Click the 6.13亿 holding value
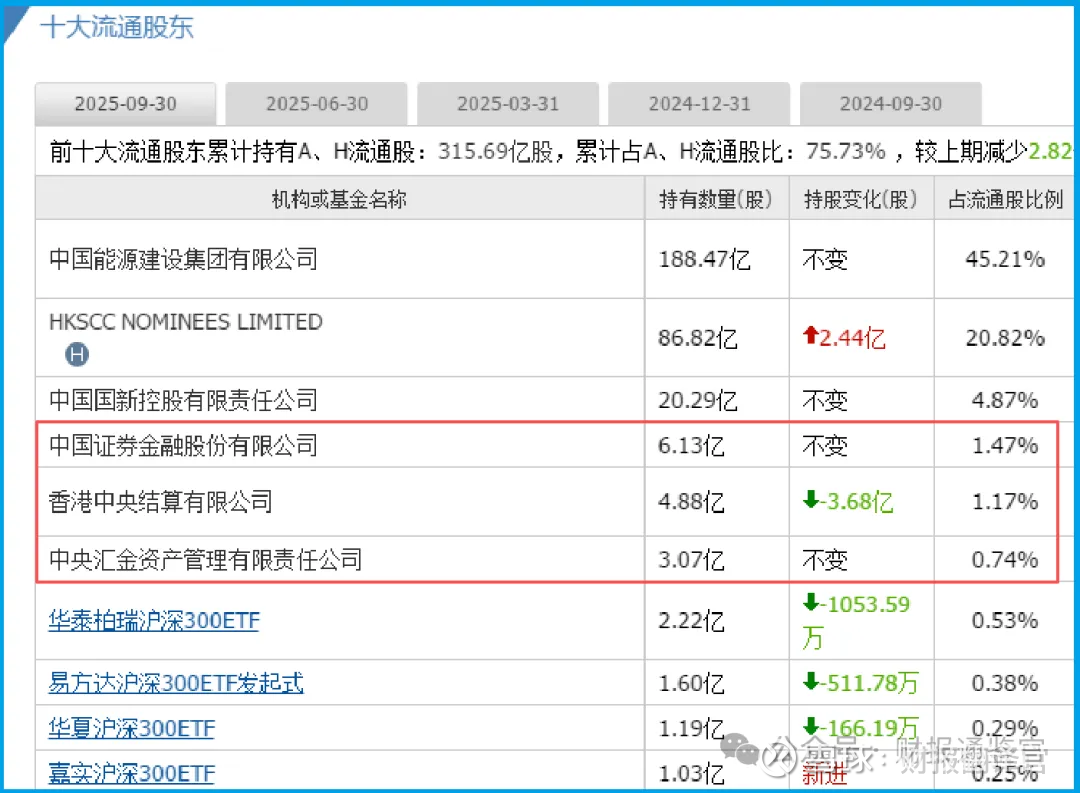This screenshot has width=1080, height=793. click(x=692, y=446)
